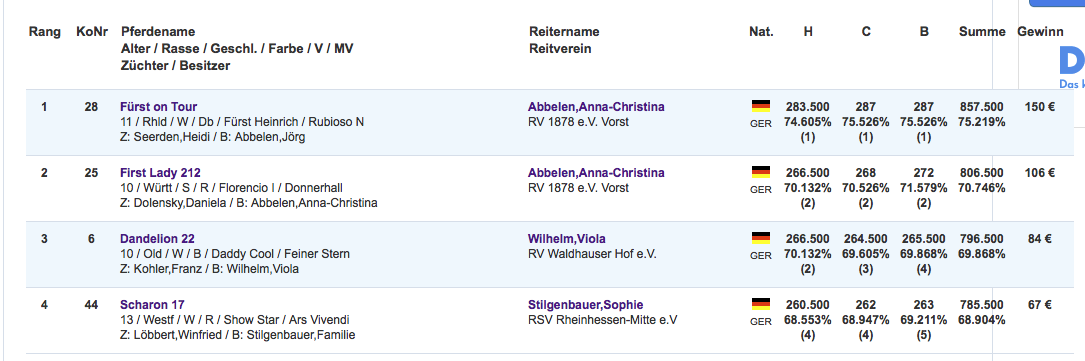Click the Rang column header

(44, 32)
